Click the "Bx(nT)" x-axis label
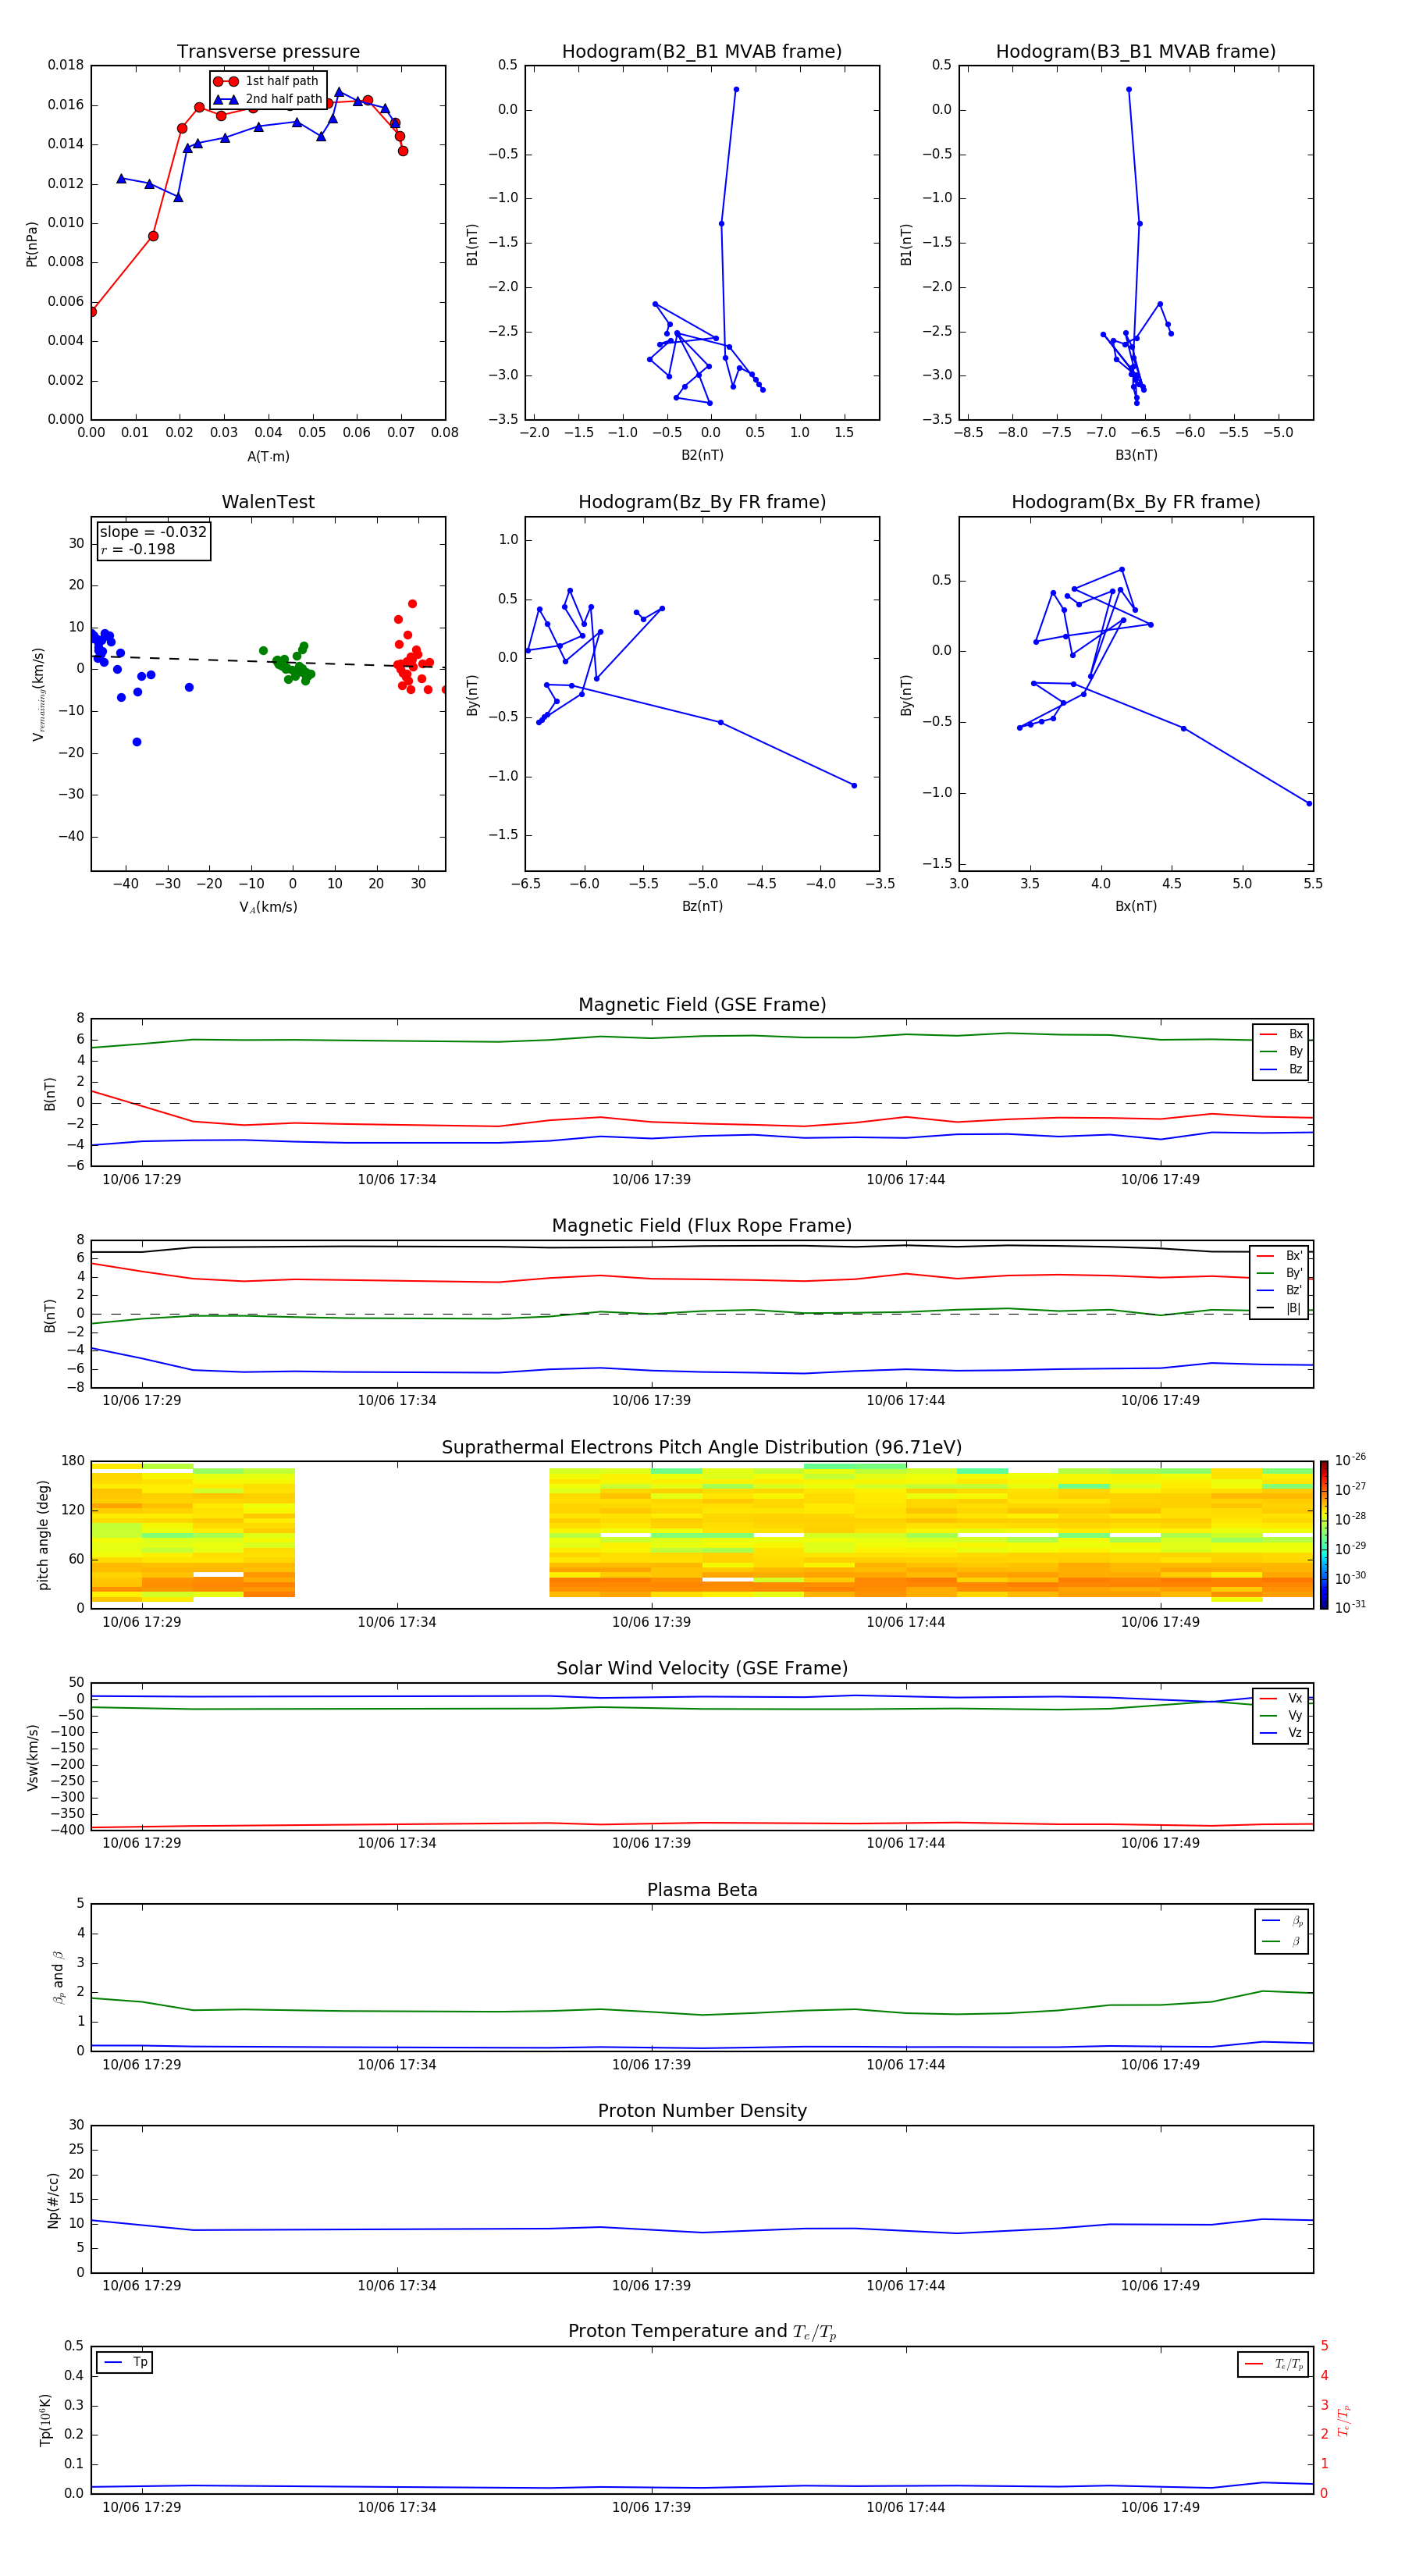The image size is (1405, 2576). (1136, 906)
